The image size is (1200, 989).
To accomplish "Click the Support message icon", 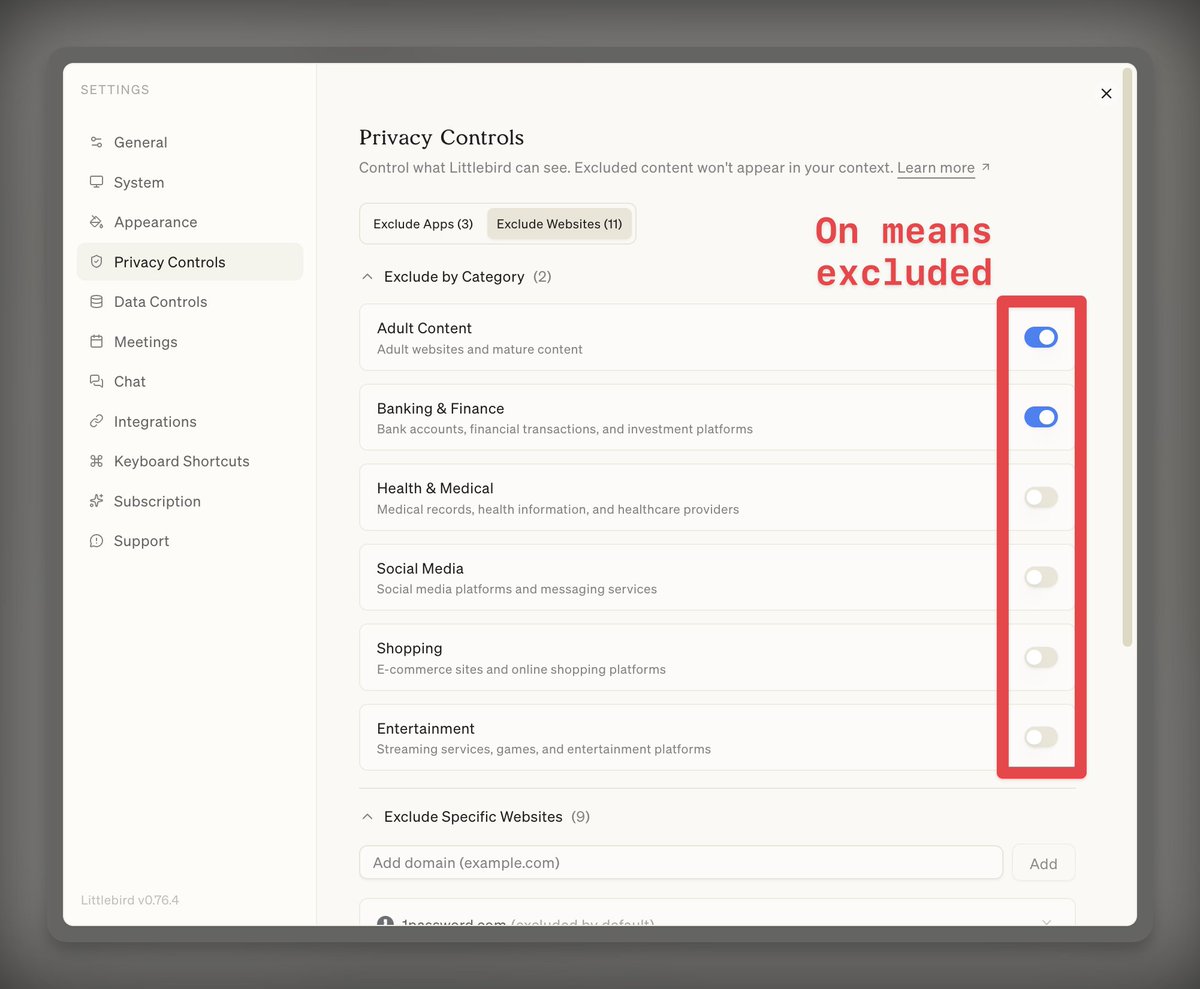I will (x=96, y=541).
